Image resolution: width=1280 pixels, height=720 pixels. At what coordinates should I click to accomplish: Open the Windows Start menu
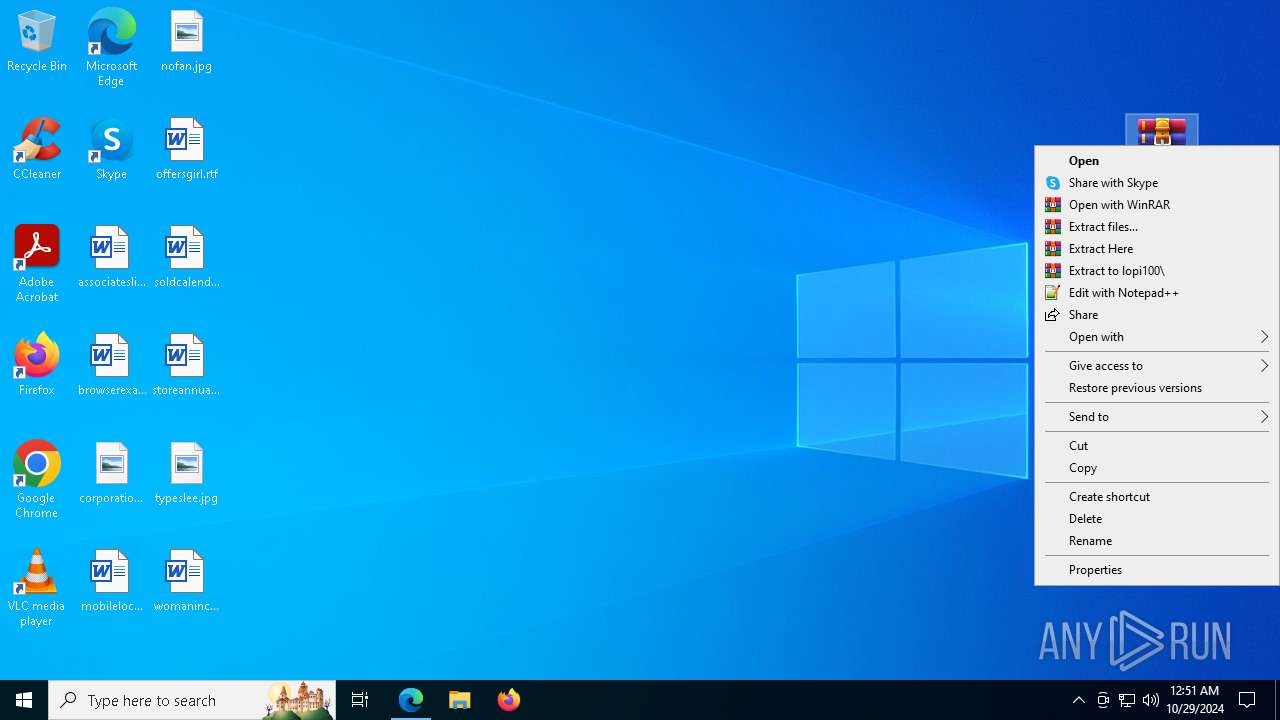[24, 700]
